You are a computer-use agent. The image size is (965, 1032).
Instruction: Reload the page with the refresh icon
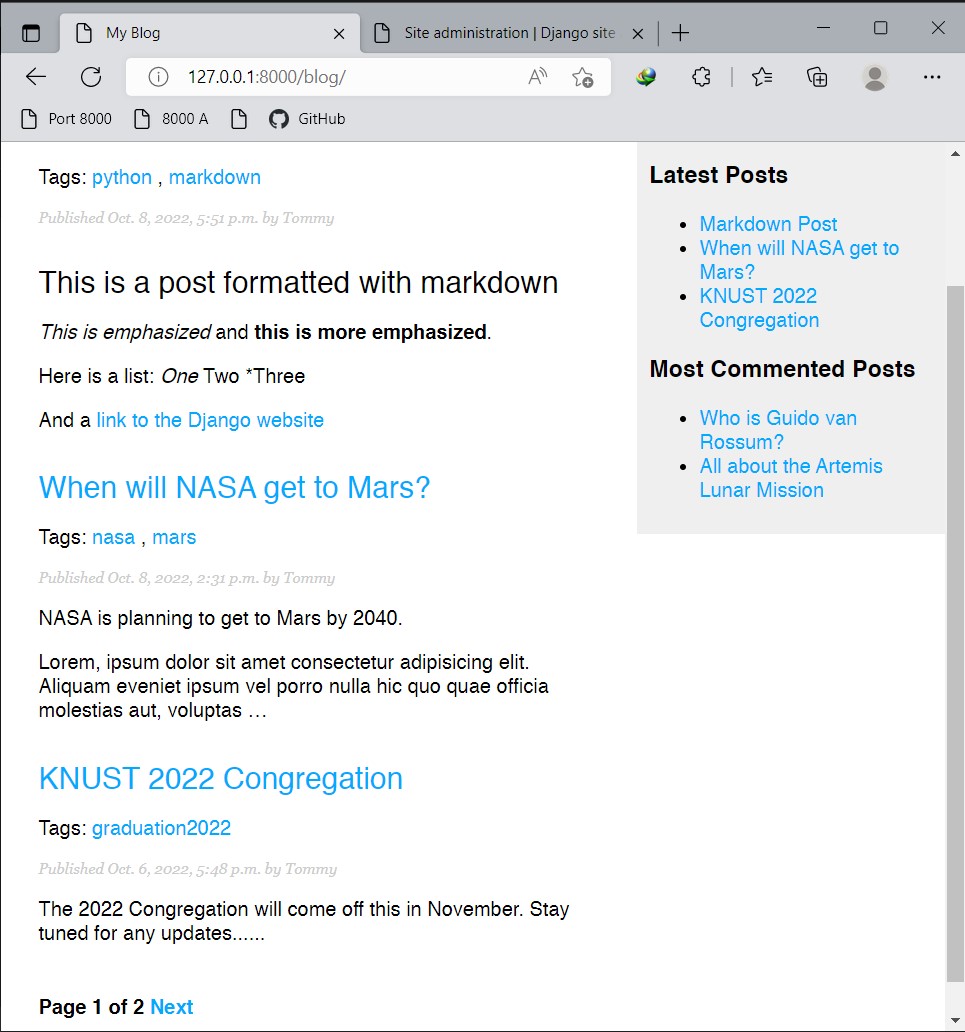point(91,77)
